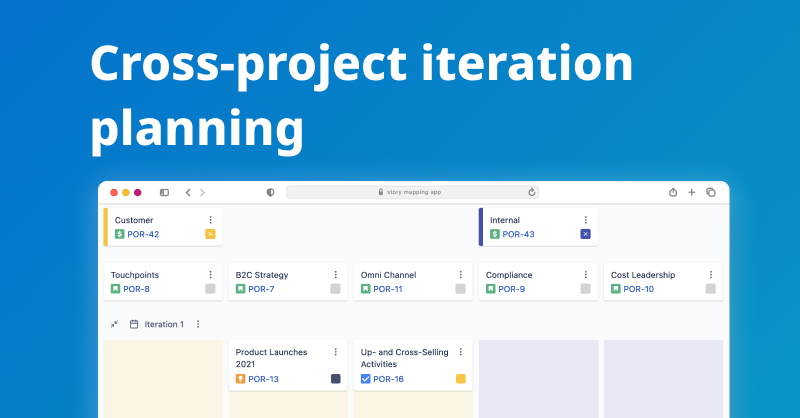The height and width of the screenshot is (418, 800).
Task: Click the gray swatch on B2C Strategy card
Action: point(335,289)
